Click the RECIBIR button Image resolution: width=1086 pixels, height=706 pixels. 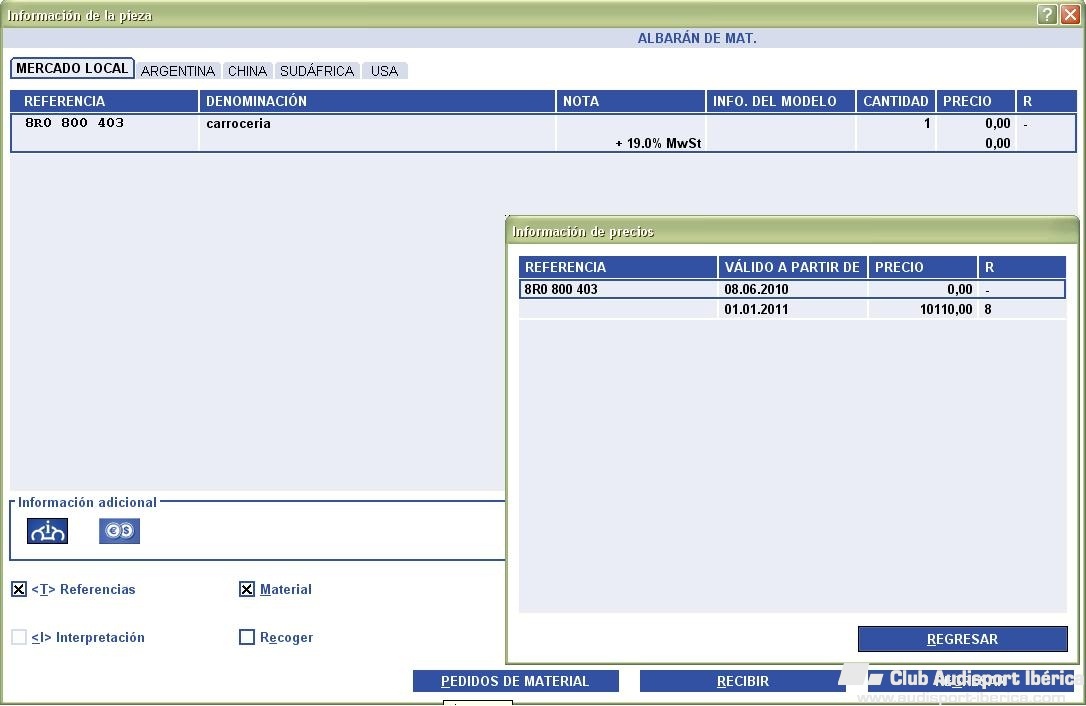743,681
